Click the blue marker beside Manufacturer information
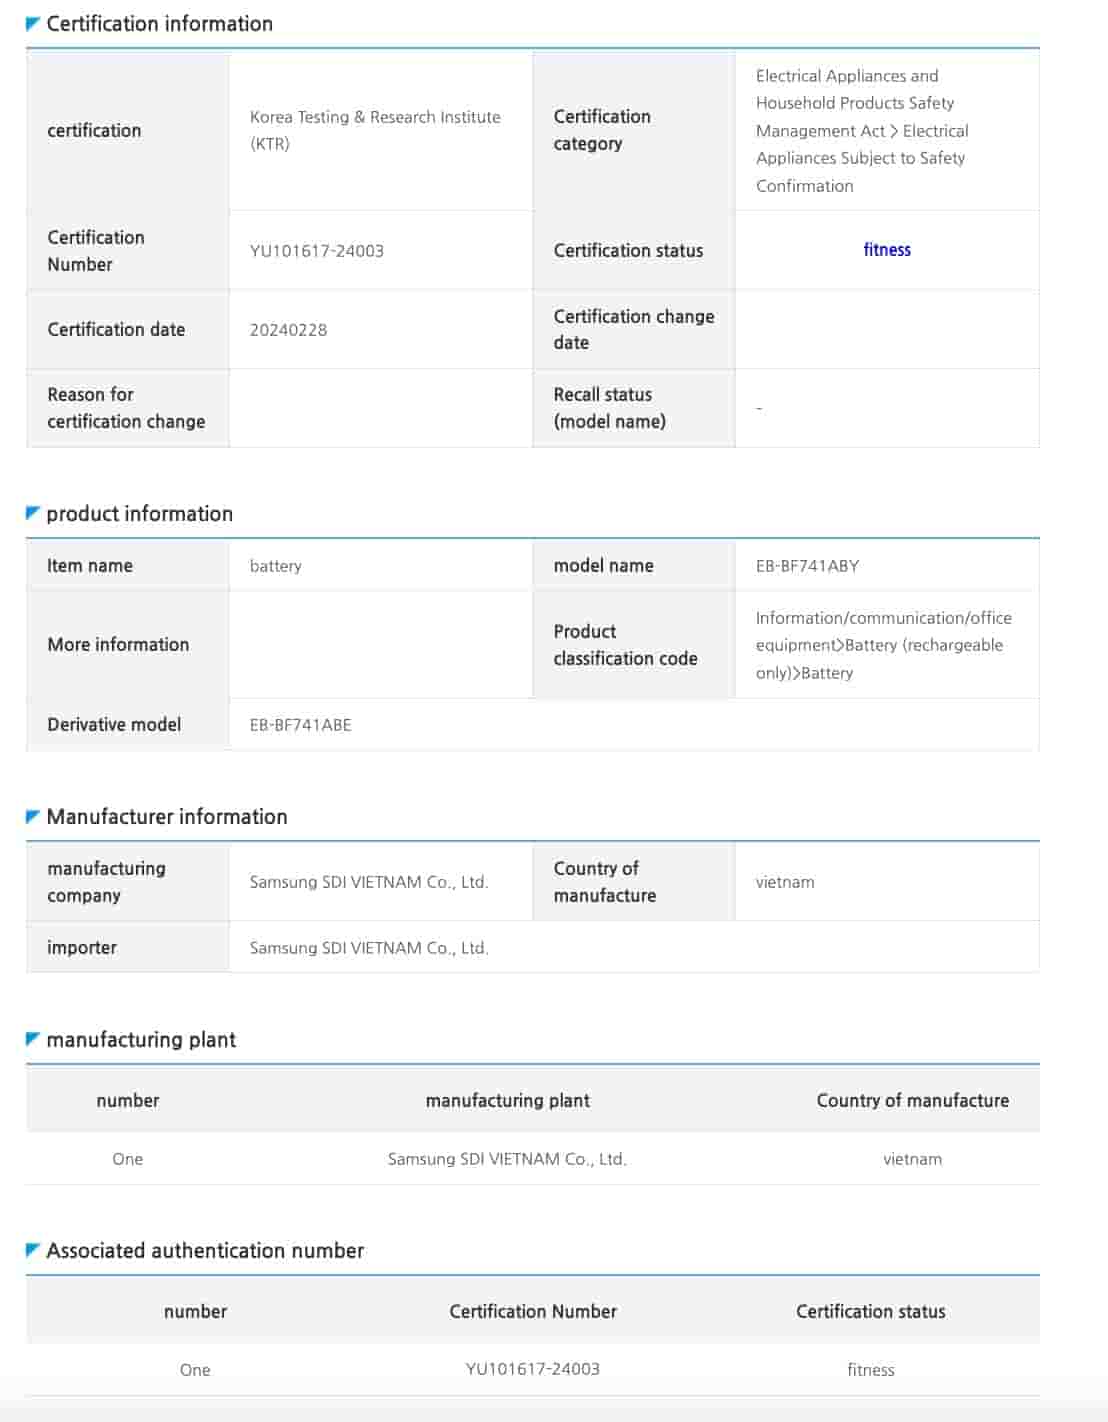This screenshot has height=1422, width=1108. (x=32, y=816)
